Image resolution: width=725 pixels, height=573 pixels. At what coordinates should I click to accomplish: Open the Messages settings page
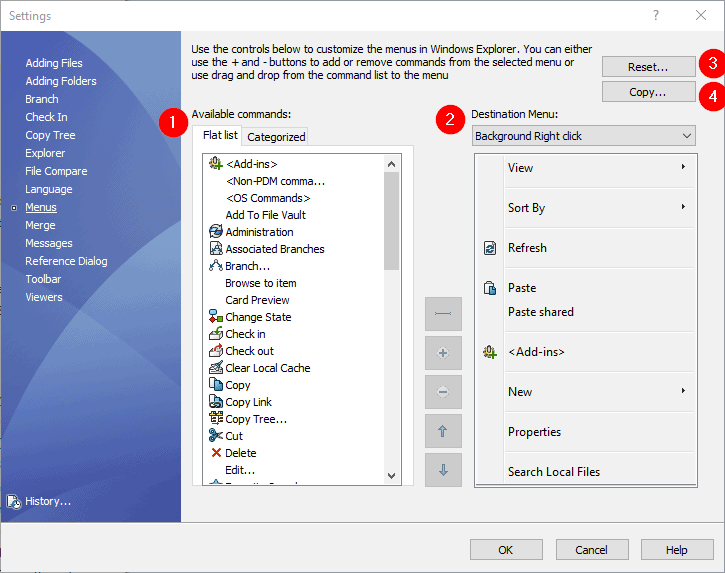pyautogui.click(x=49, y=243)
